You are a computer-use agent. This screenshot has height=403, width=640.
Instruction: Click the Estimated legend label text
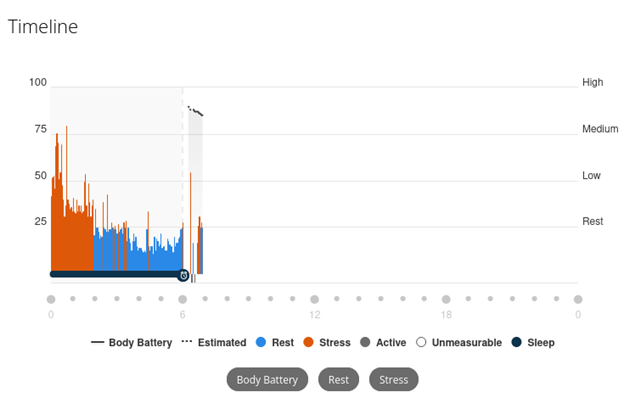(222, 342)
